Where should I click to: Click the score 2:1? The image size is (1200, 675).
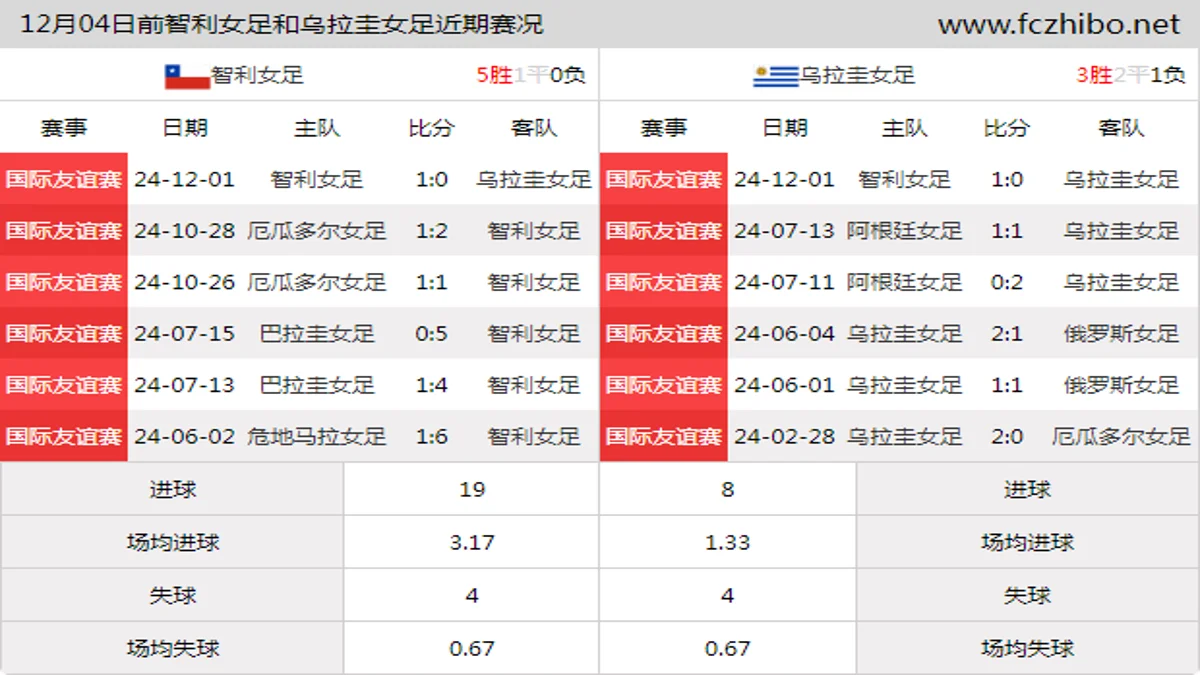pyautogui.click(x=1007, y=333)
